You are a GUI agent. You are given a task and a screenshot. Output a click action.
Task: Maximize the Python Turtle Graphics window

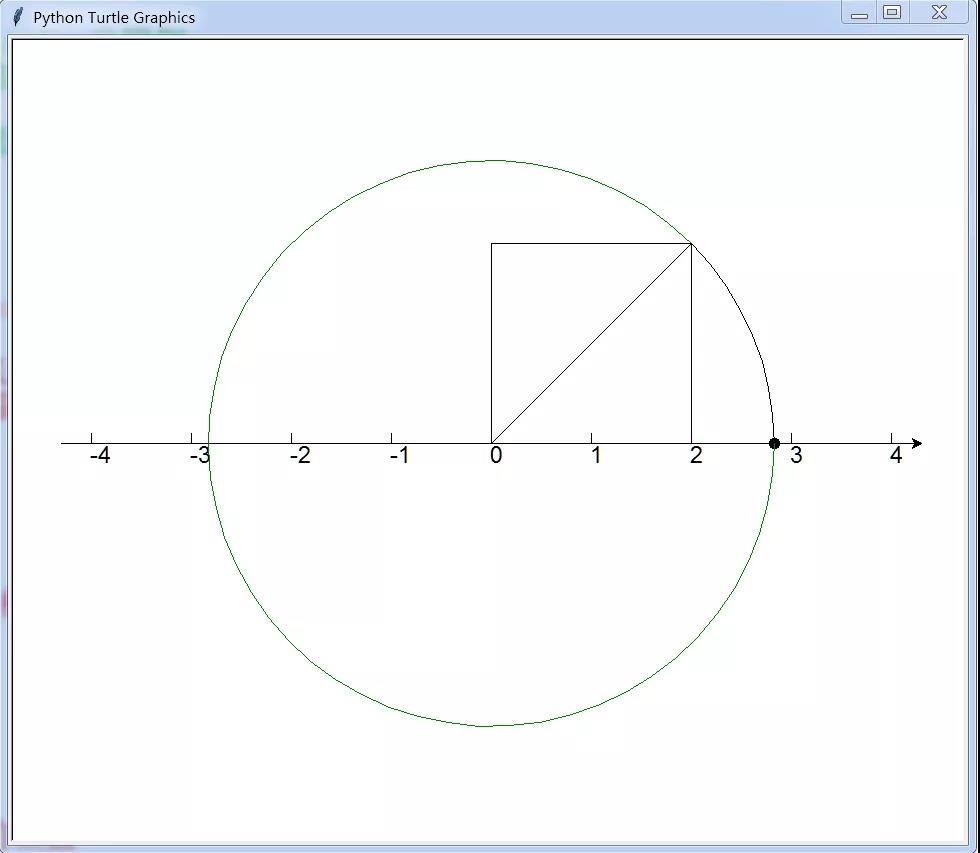point(892,12)
